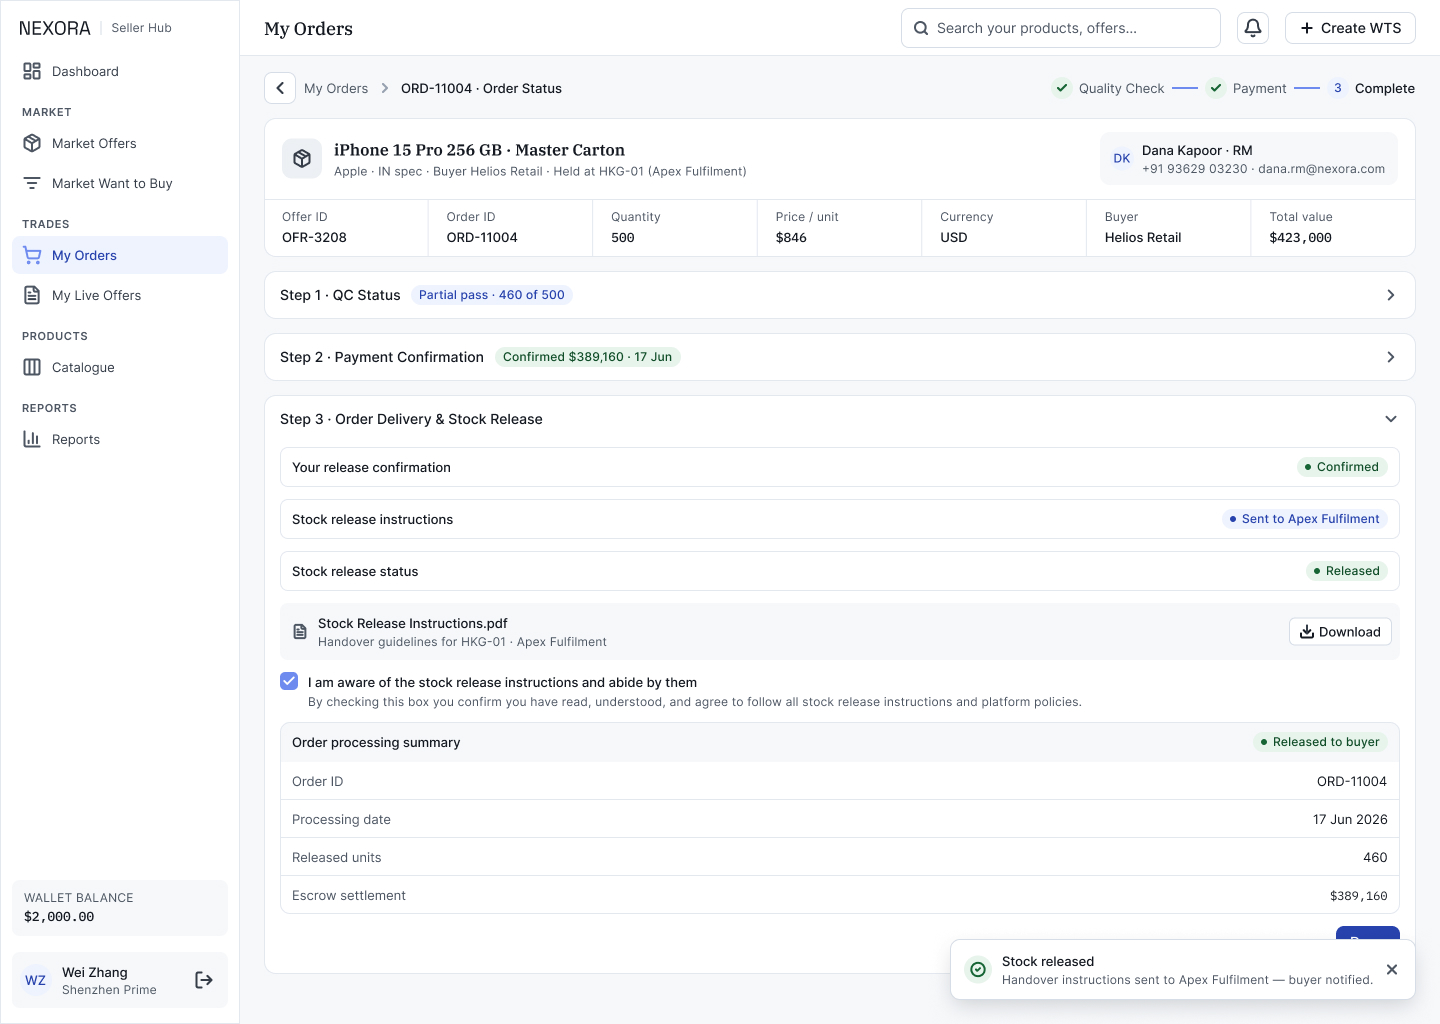Open the Catalogue page
The height and width of the screenshot is (1024, 1440).
click(x=120, y=367)
